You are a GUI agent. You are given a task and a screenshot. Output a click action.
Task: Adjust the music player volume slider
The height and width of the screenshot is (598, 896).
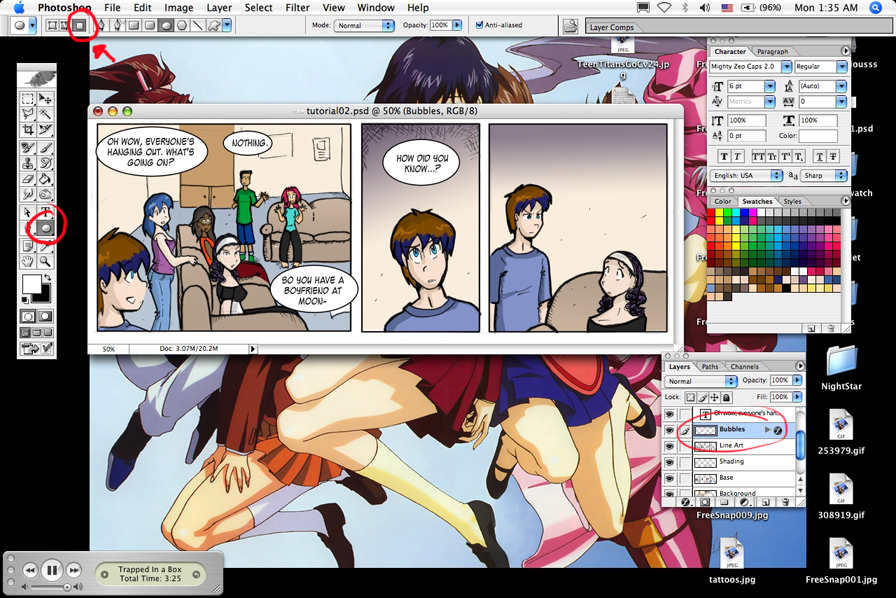tap(50, 587)
